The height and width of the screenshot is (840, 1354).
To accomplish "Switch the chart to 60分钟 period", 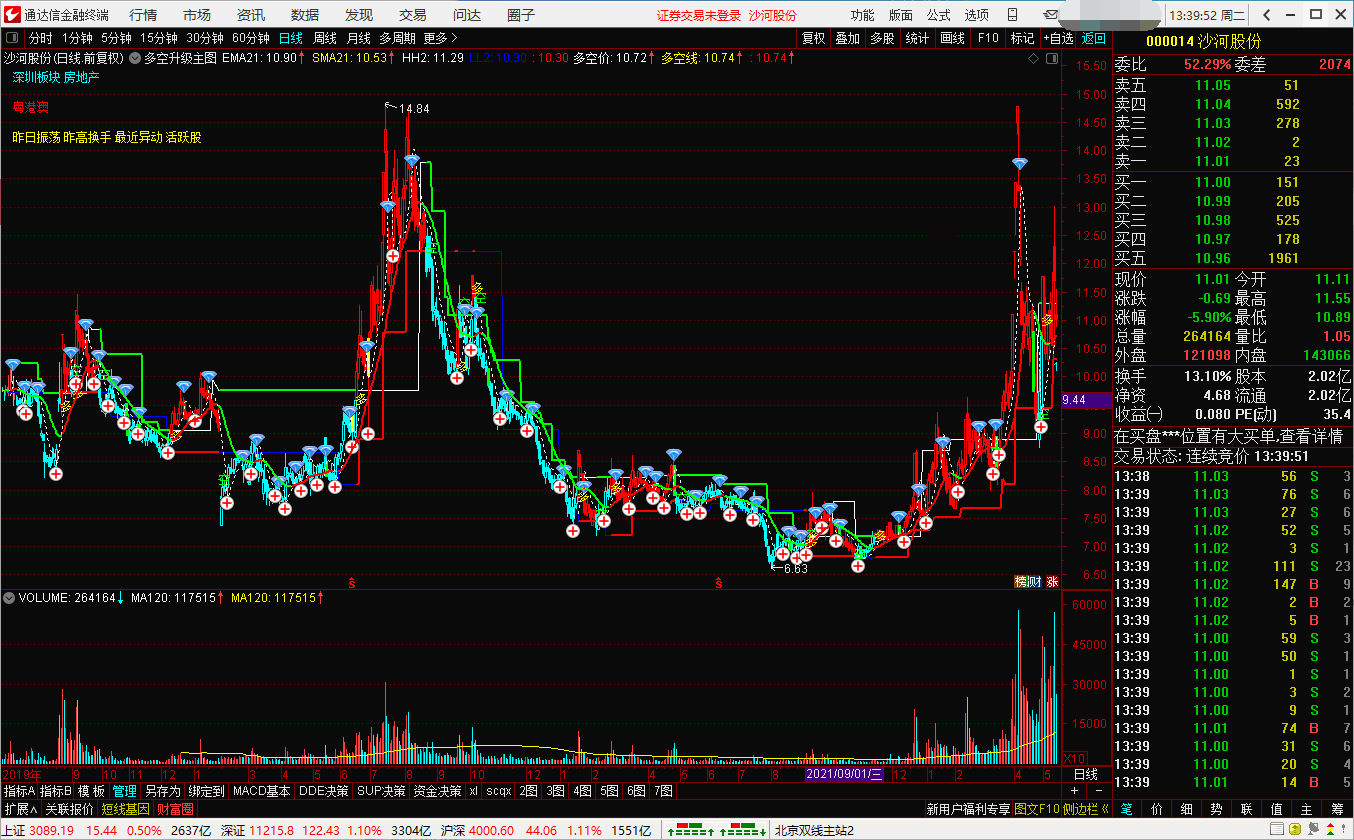I will point(251,38).
